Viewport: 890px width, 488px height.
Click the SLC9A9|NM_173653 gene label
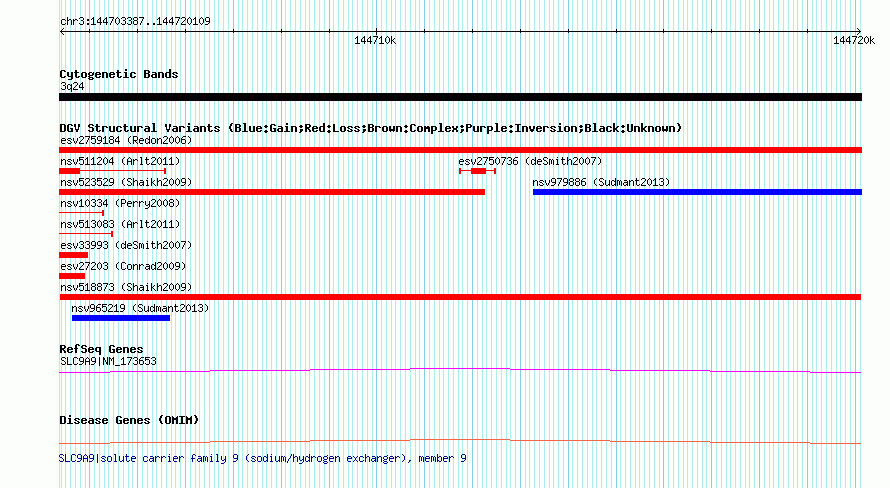pos(108,361)
